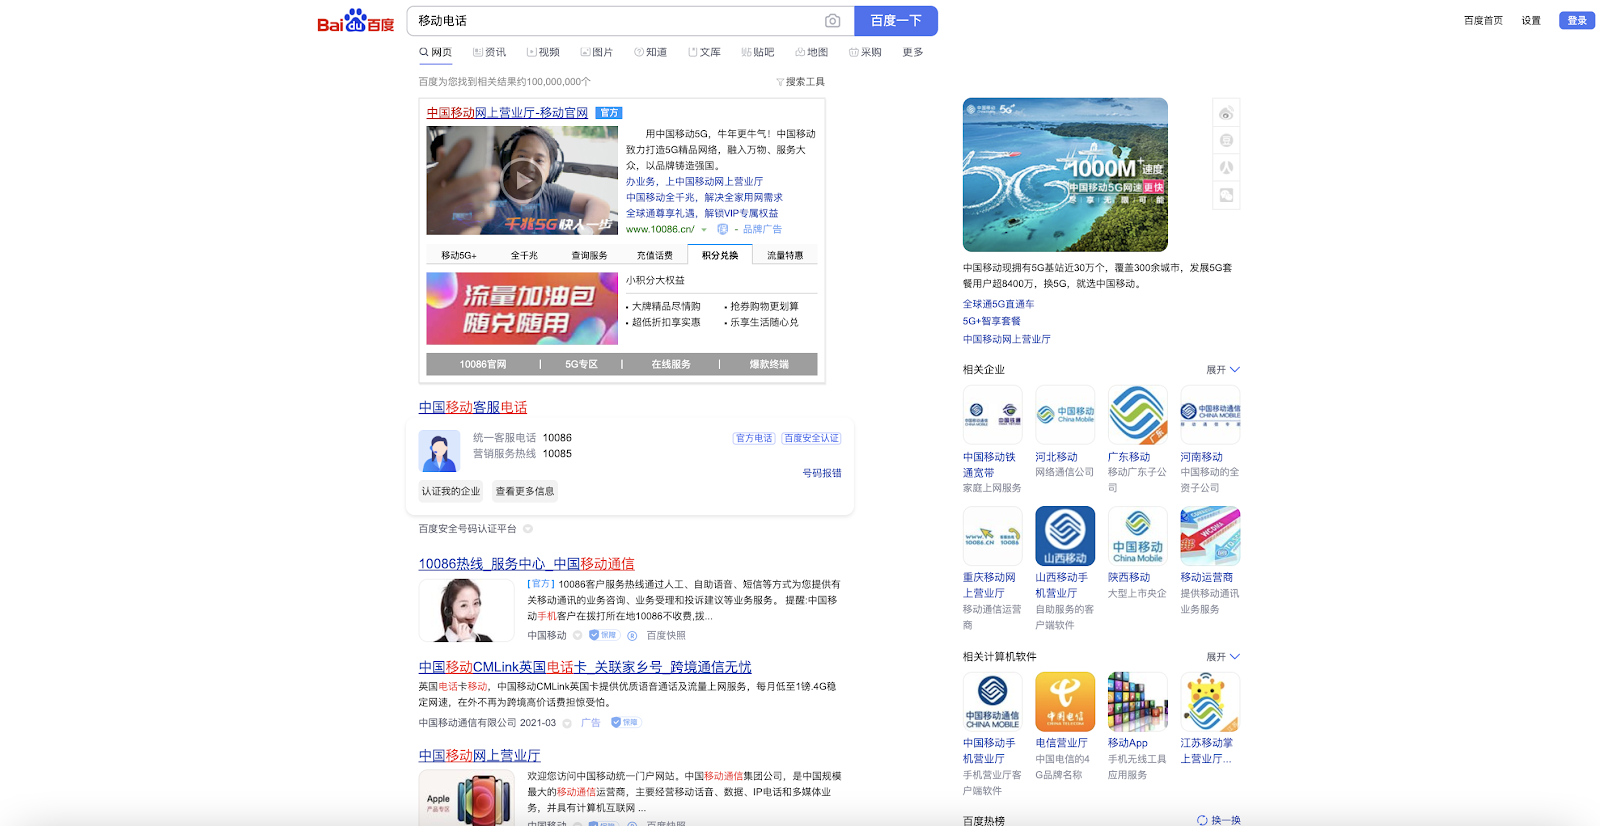Open the 中国移动铁通宽带 logo
The height and width of the screenshot is (826, 1600).
[993, 415]
